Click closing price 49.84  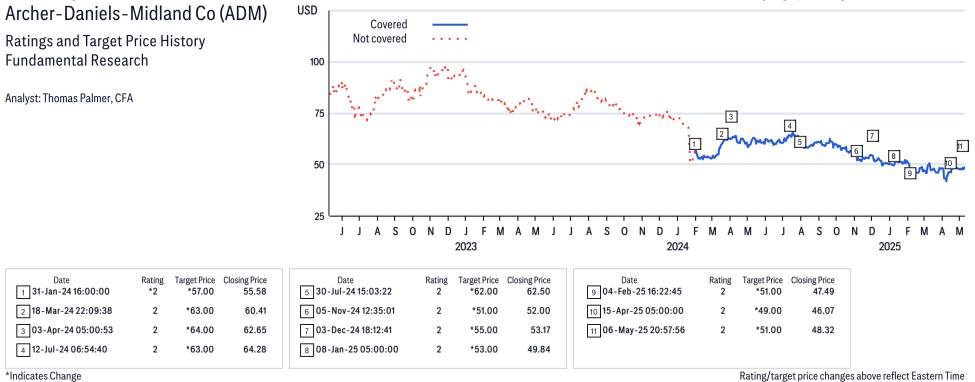(x=538, y=349)
